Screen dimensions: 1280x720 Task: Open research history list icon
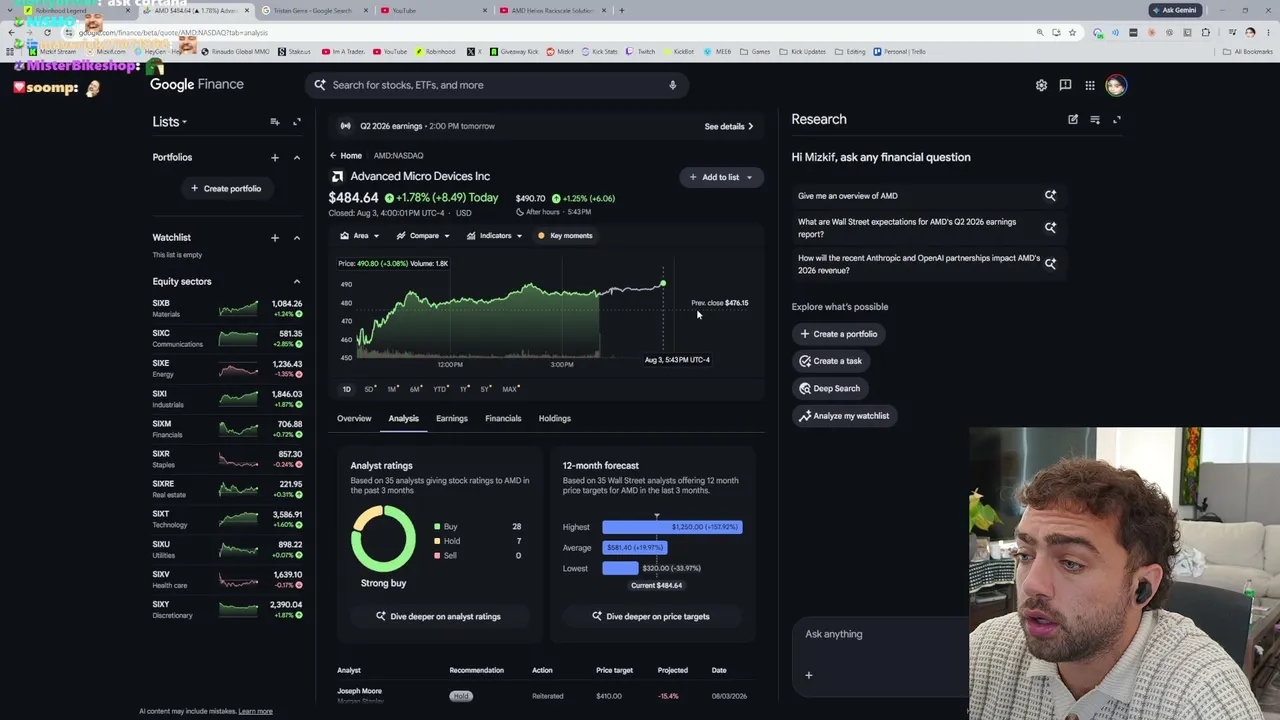click(1095, 120)
